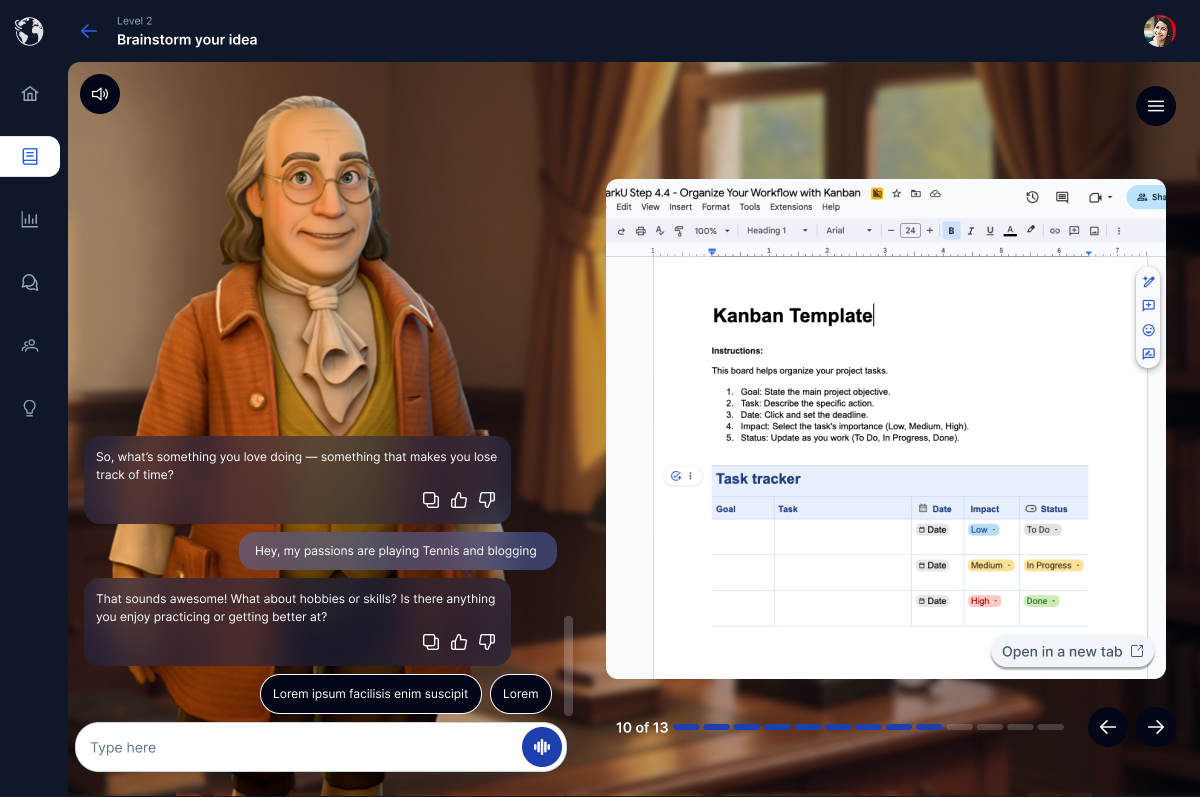
Task: Open the hamburger menu over the scene
Action: (x=1156, y=106)
